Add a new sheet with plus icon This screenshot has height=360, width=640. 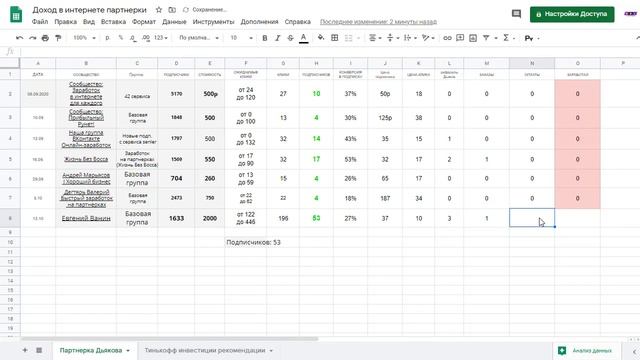click(25, 350)
